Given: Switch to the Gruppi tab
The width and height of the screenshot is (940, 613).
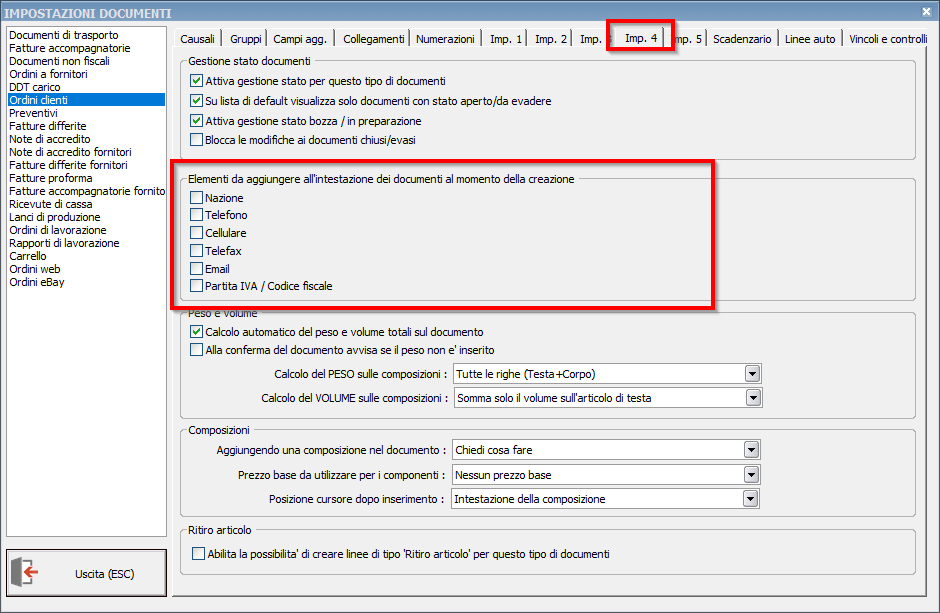Looking at the screenshot, I should pos(246,39).
